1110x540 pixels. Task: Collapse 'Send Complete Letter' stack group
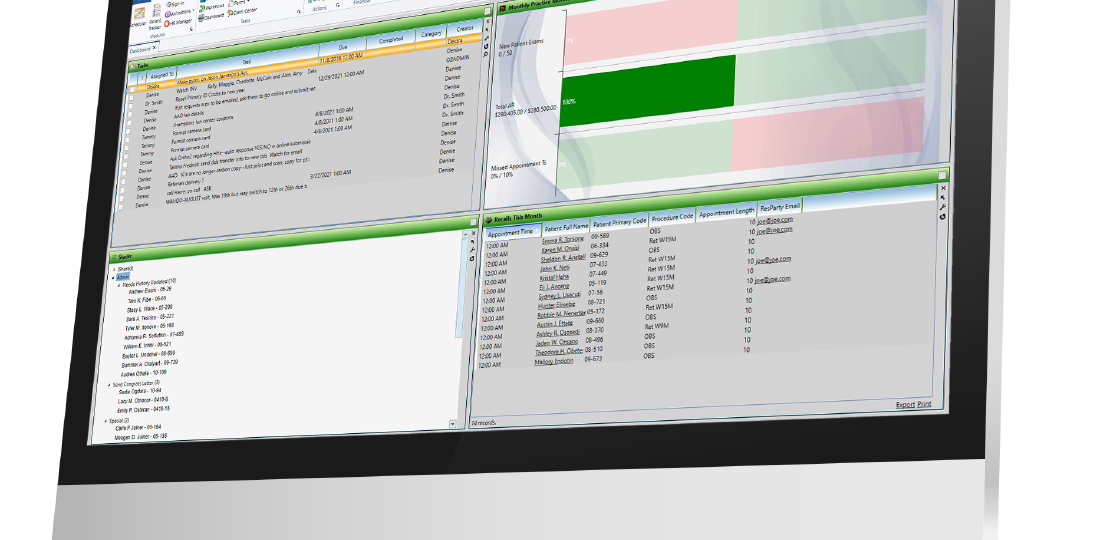[x=110, y=385]
